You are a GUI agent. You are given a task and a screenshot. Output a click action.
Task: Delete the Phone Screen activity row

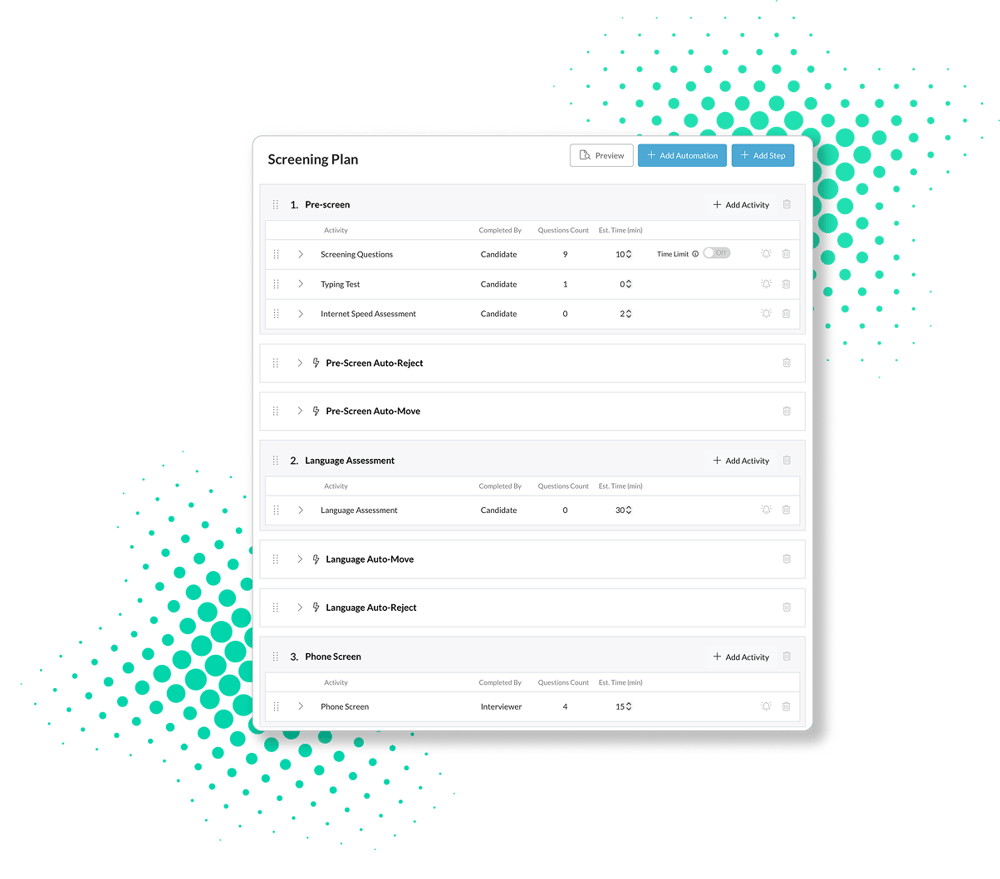point(786,707)
